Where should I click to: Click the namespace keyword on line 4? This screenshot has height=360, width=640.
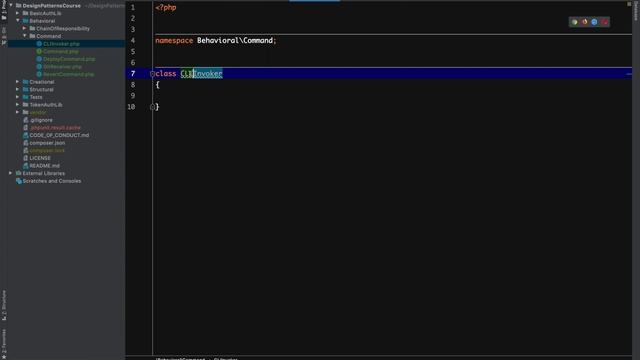pos(174,40)
